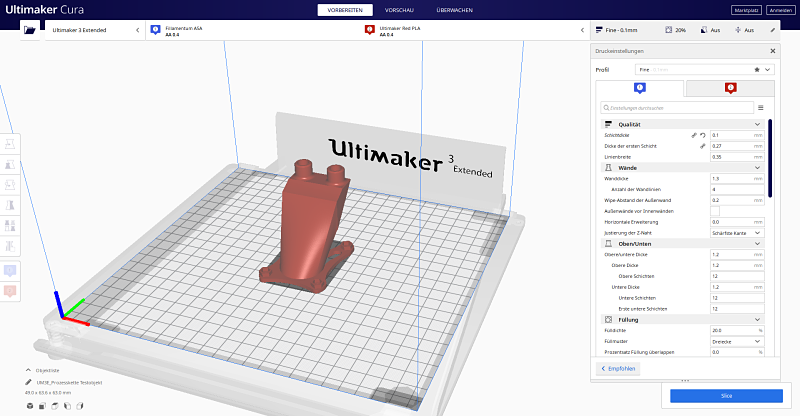Open the Justierung der Z-Naht dropdown
The width and height of the screenshot is (800, 416).
[x=736, y=233]
